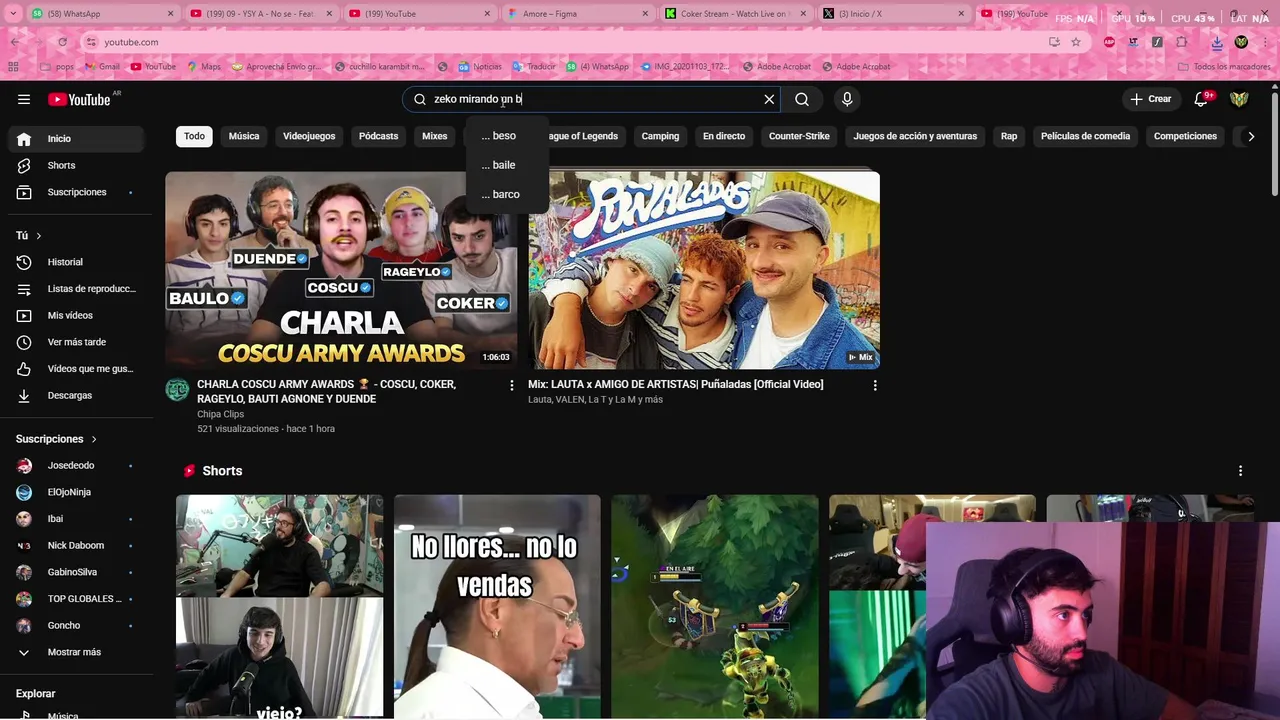Open the Goncho channel
This screenshot has height=720, width=1280.
click(77, 625)
